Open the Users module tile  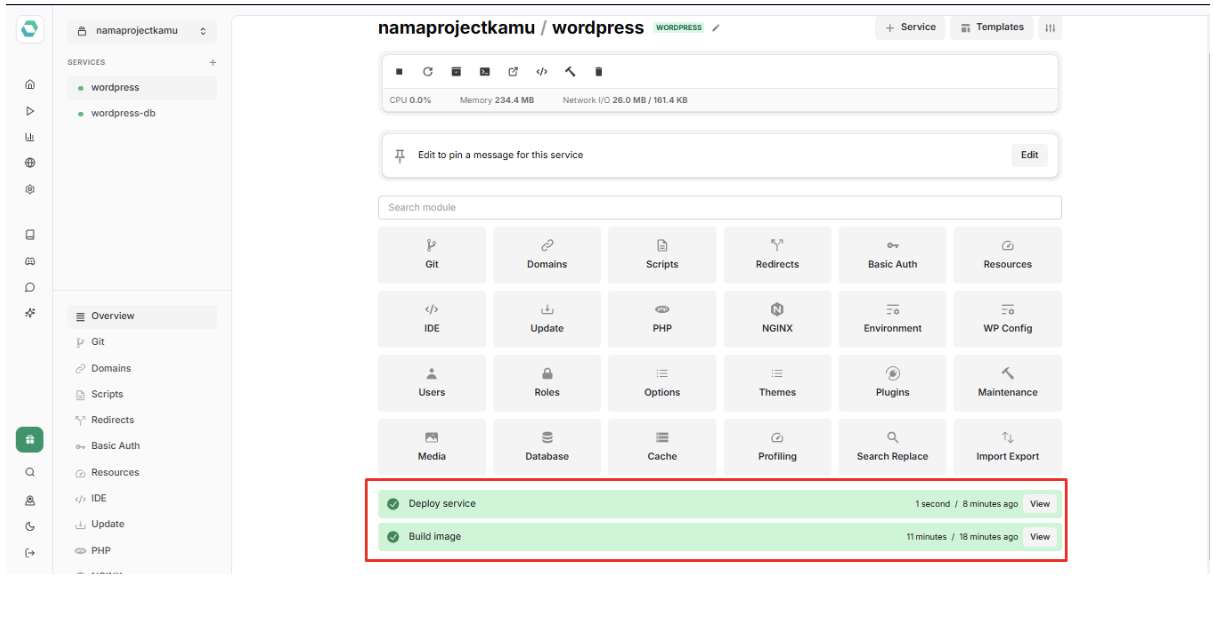click(x=432, y=383)
